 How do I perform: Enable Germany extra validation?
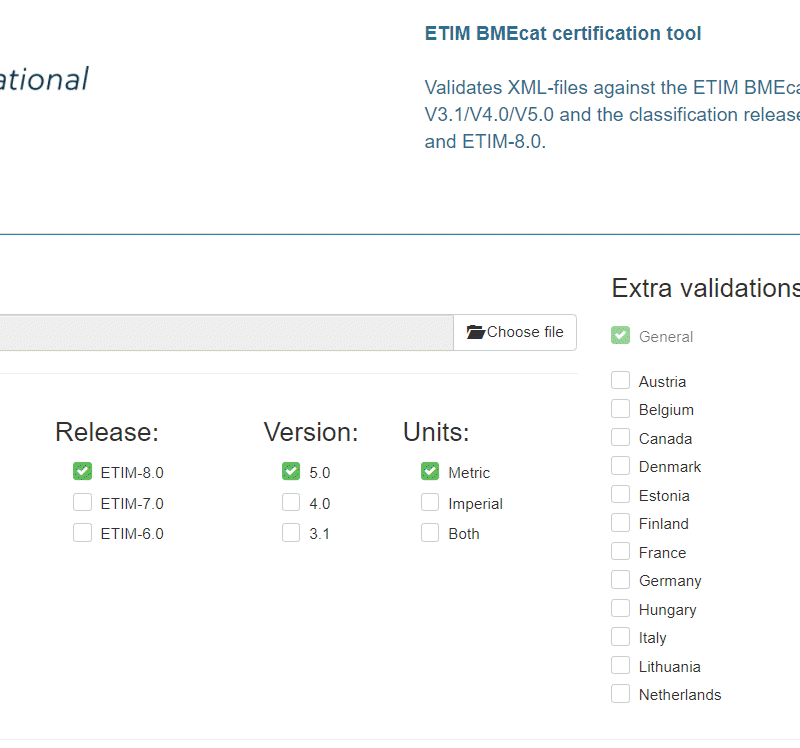point(621,580)
